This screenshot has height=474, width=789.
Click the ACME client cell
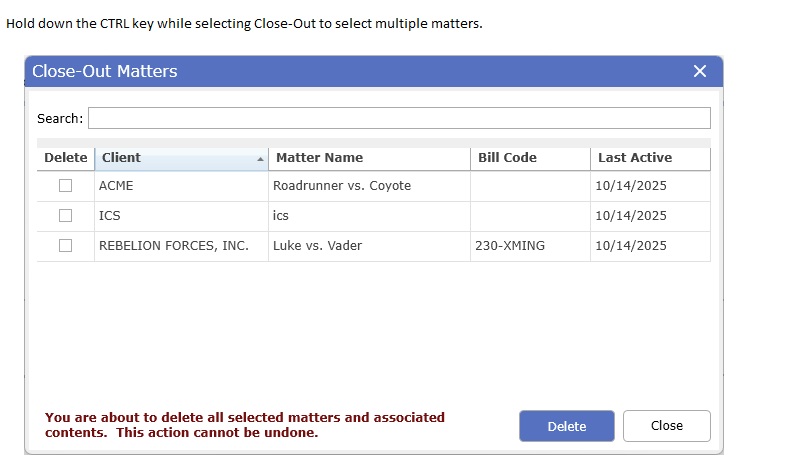[x=116, y=186]
